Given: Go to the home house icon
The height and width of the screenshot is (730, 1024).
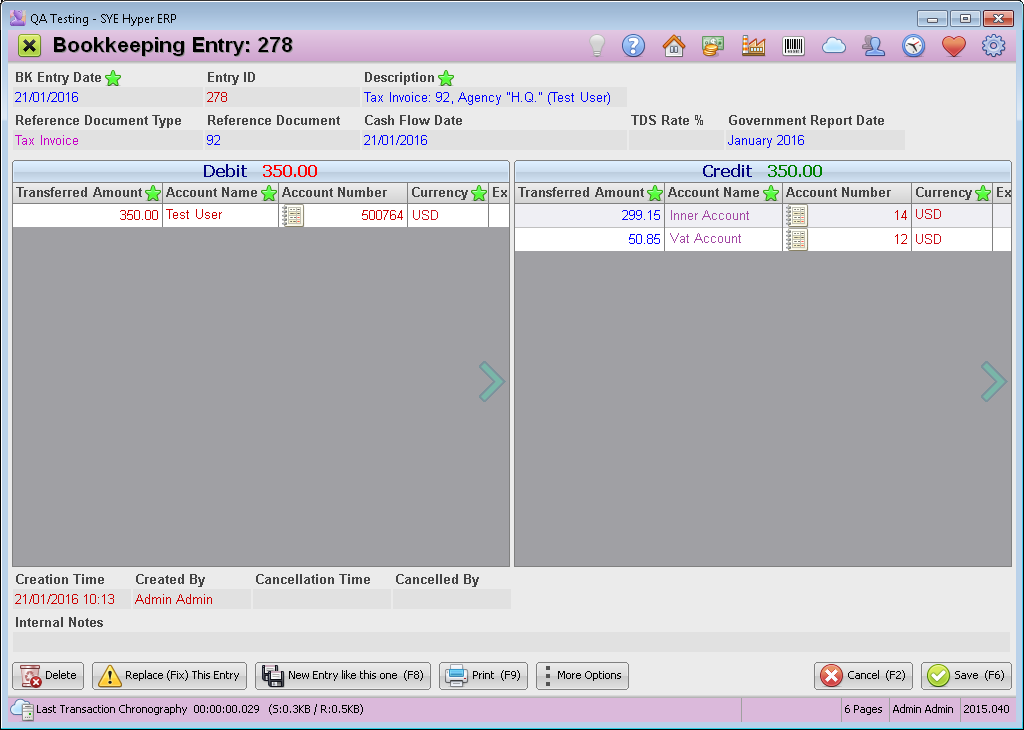Looking at the screenshot, I should click(673, 46).
